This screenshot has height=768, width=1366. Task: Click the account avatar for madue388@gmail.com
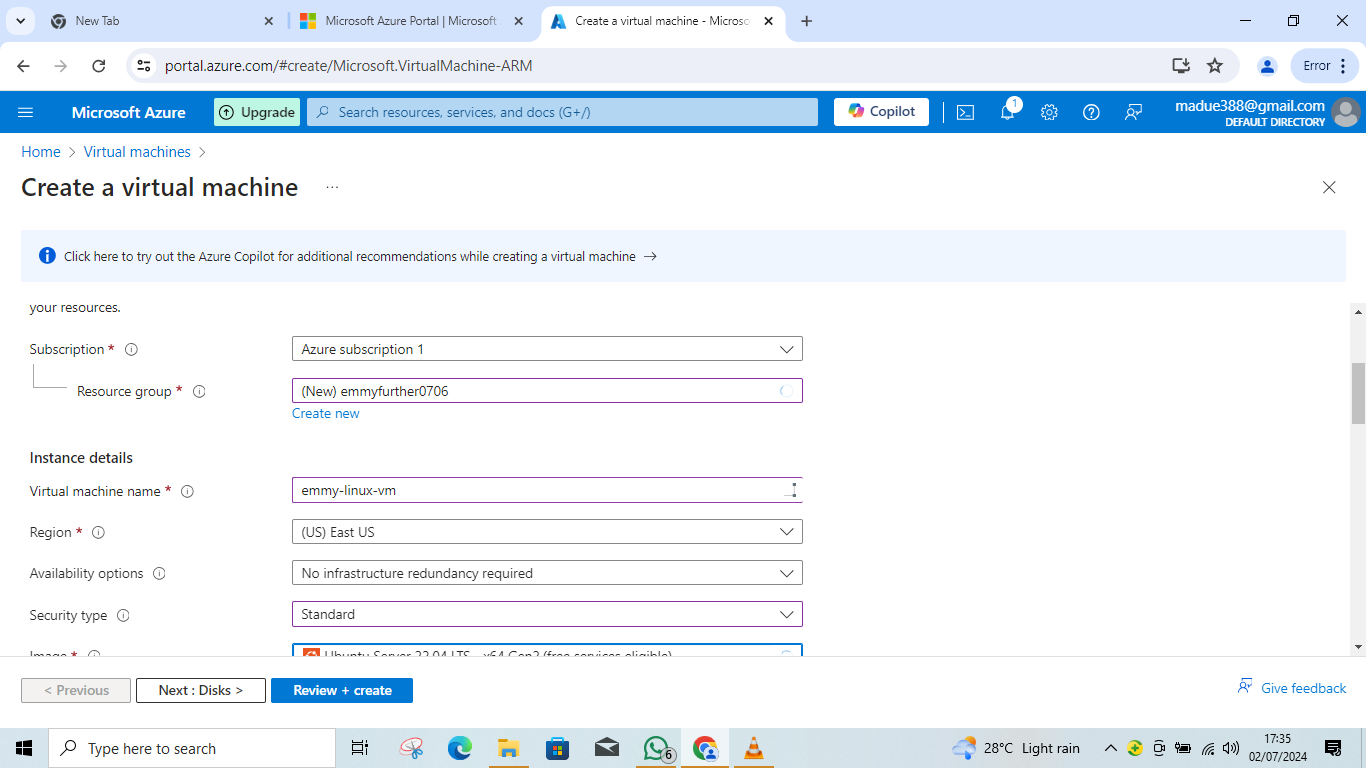[1346, 112]
